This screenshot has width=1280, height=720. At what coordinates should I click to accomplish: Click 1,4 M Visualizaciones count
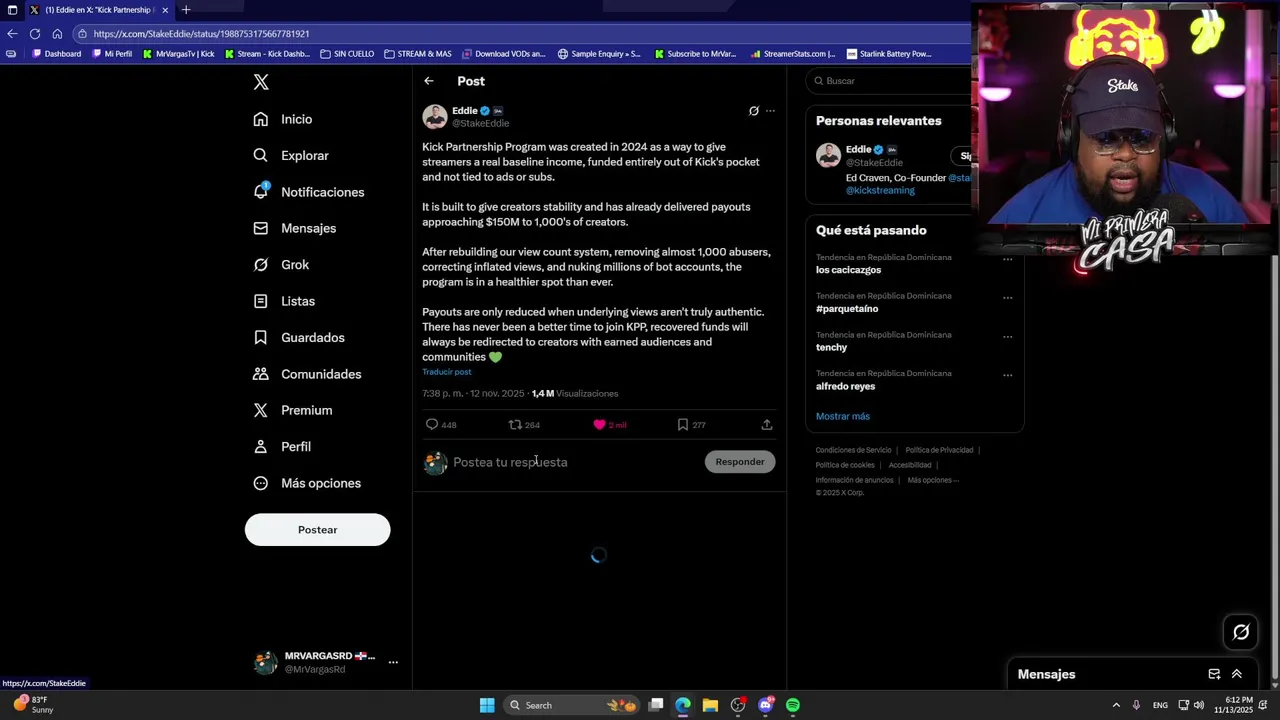[x=575, y=394]
